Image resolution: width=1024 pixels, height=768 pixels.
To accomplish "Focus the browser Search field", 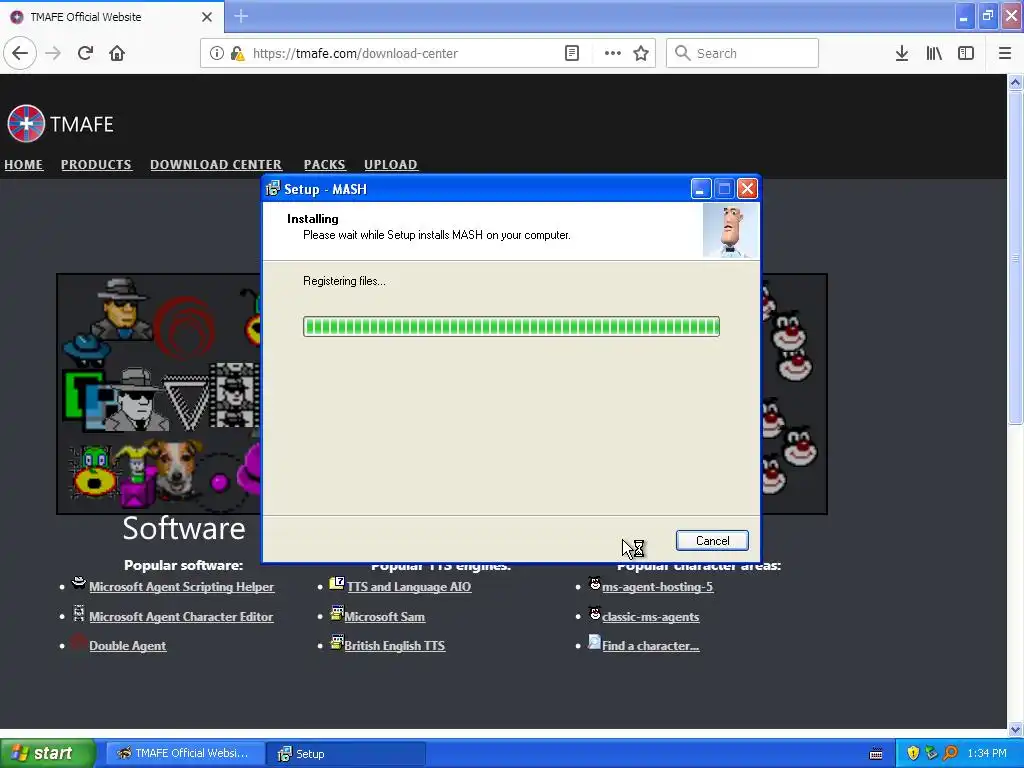I will coord(742,53).
